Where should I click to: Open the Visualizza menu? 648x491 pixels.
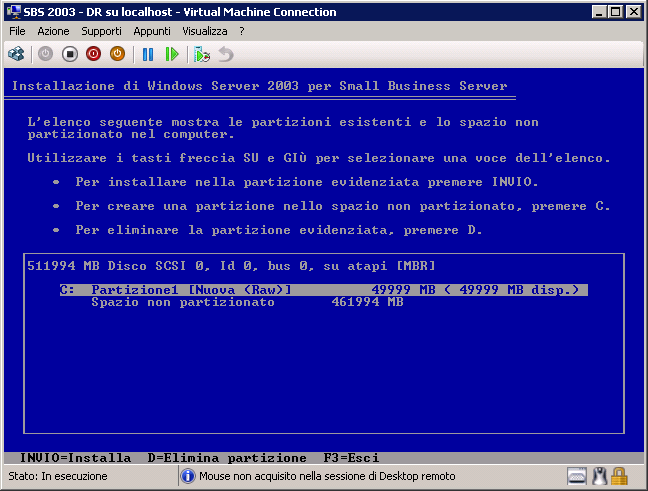pyautogui.click(x=205, y=31)
